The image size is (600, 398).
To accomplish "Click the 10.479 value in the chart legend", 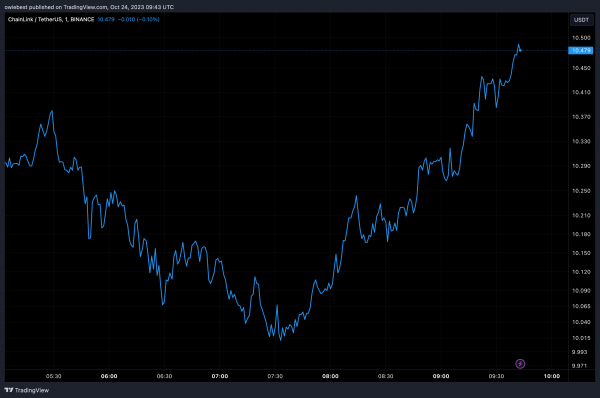I will (106, 19).
